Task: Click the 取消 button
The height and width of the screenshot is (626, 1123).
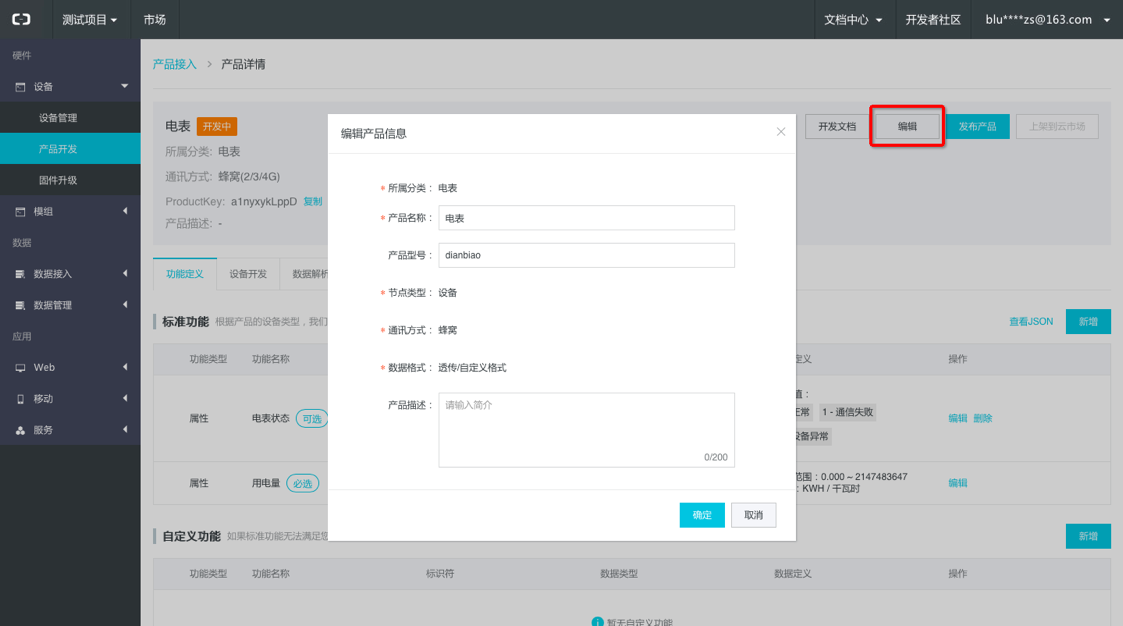Action: coord(753,515)
